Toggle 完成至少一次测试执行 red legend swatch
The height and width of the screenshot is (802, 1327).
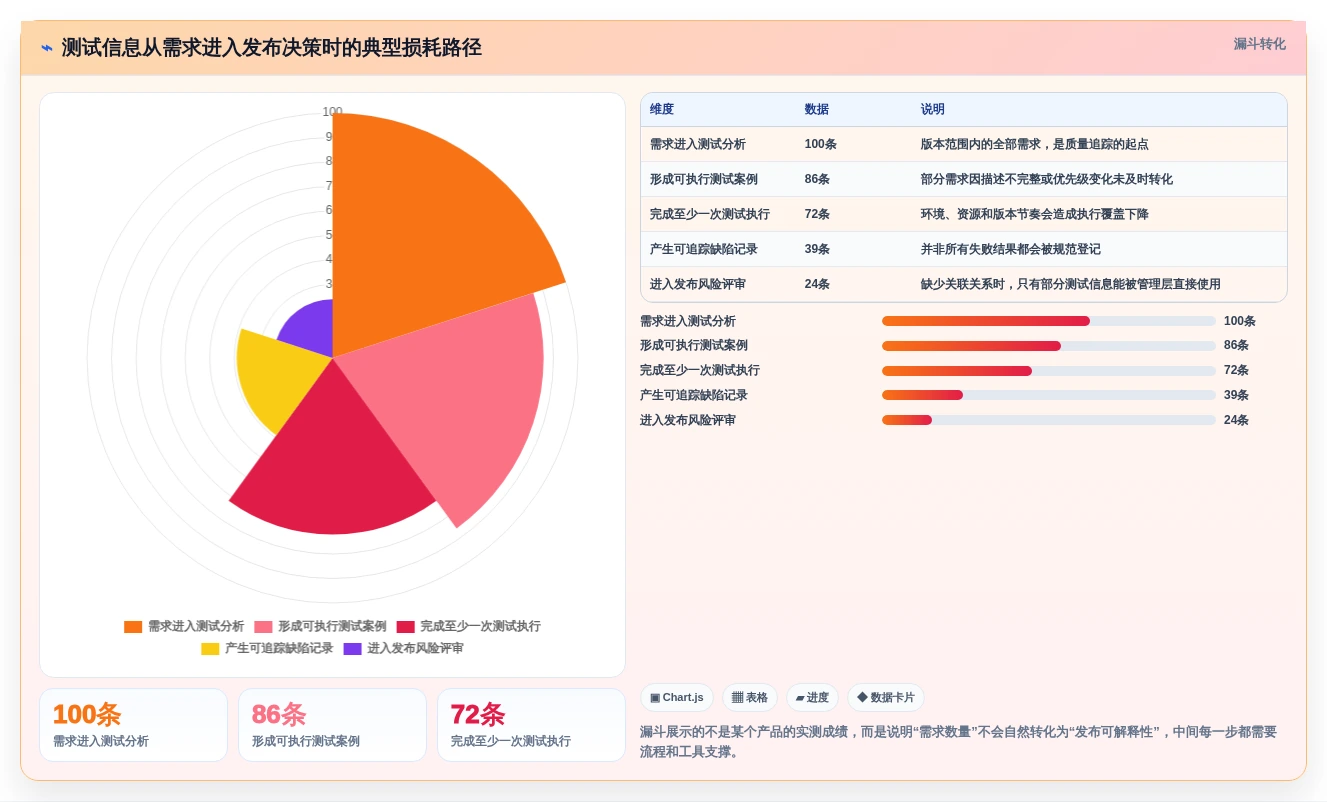(405, 627)
